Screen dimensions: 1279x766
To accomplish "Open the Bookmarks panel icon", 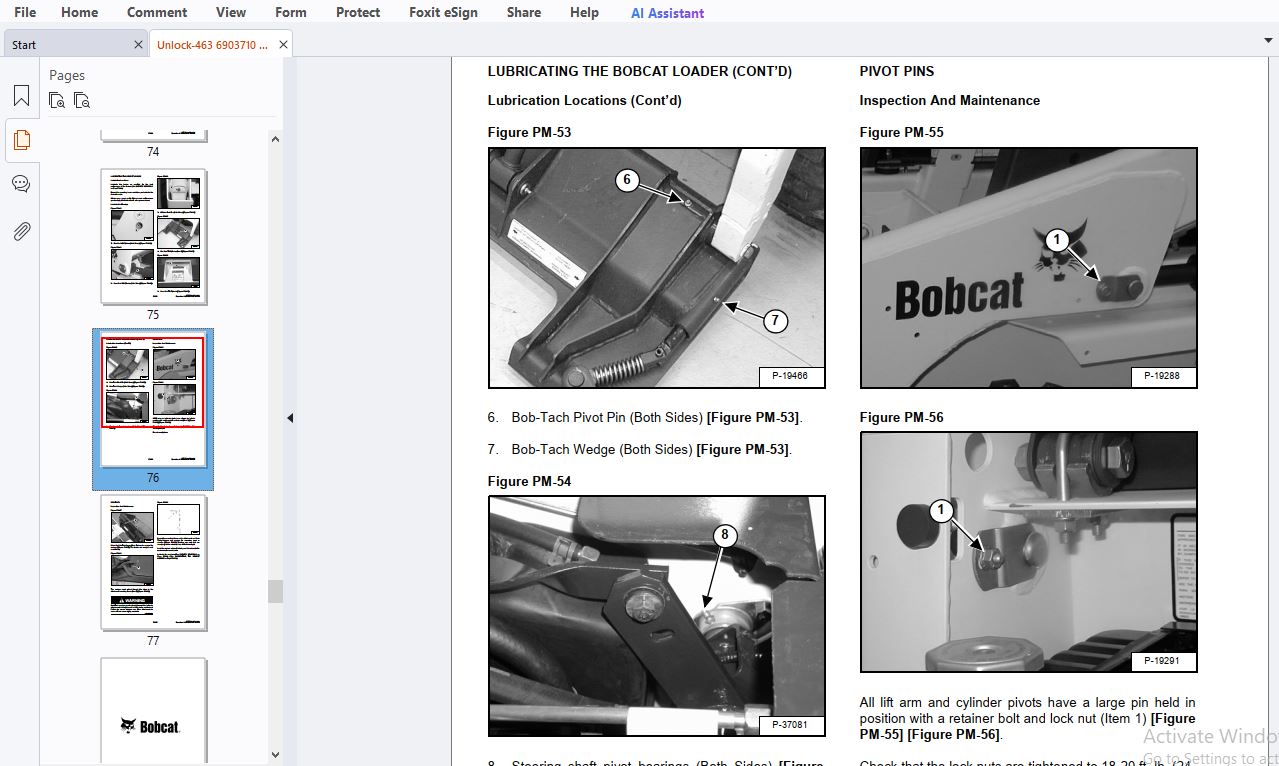I will pos(21,96).
